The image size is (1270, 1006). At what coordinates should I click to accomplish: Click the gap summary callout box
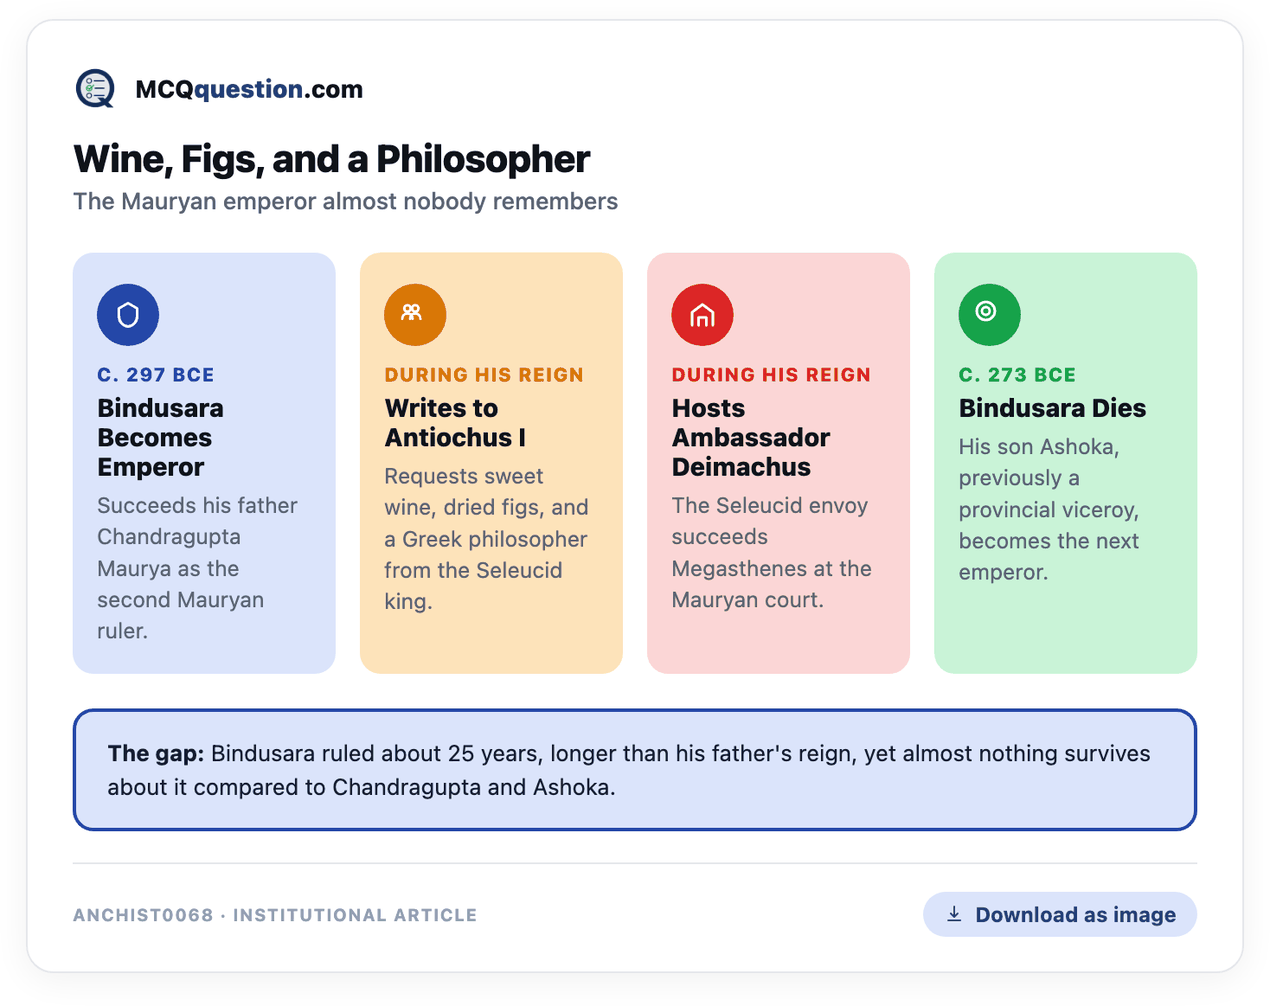point(635,770)
